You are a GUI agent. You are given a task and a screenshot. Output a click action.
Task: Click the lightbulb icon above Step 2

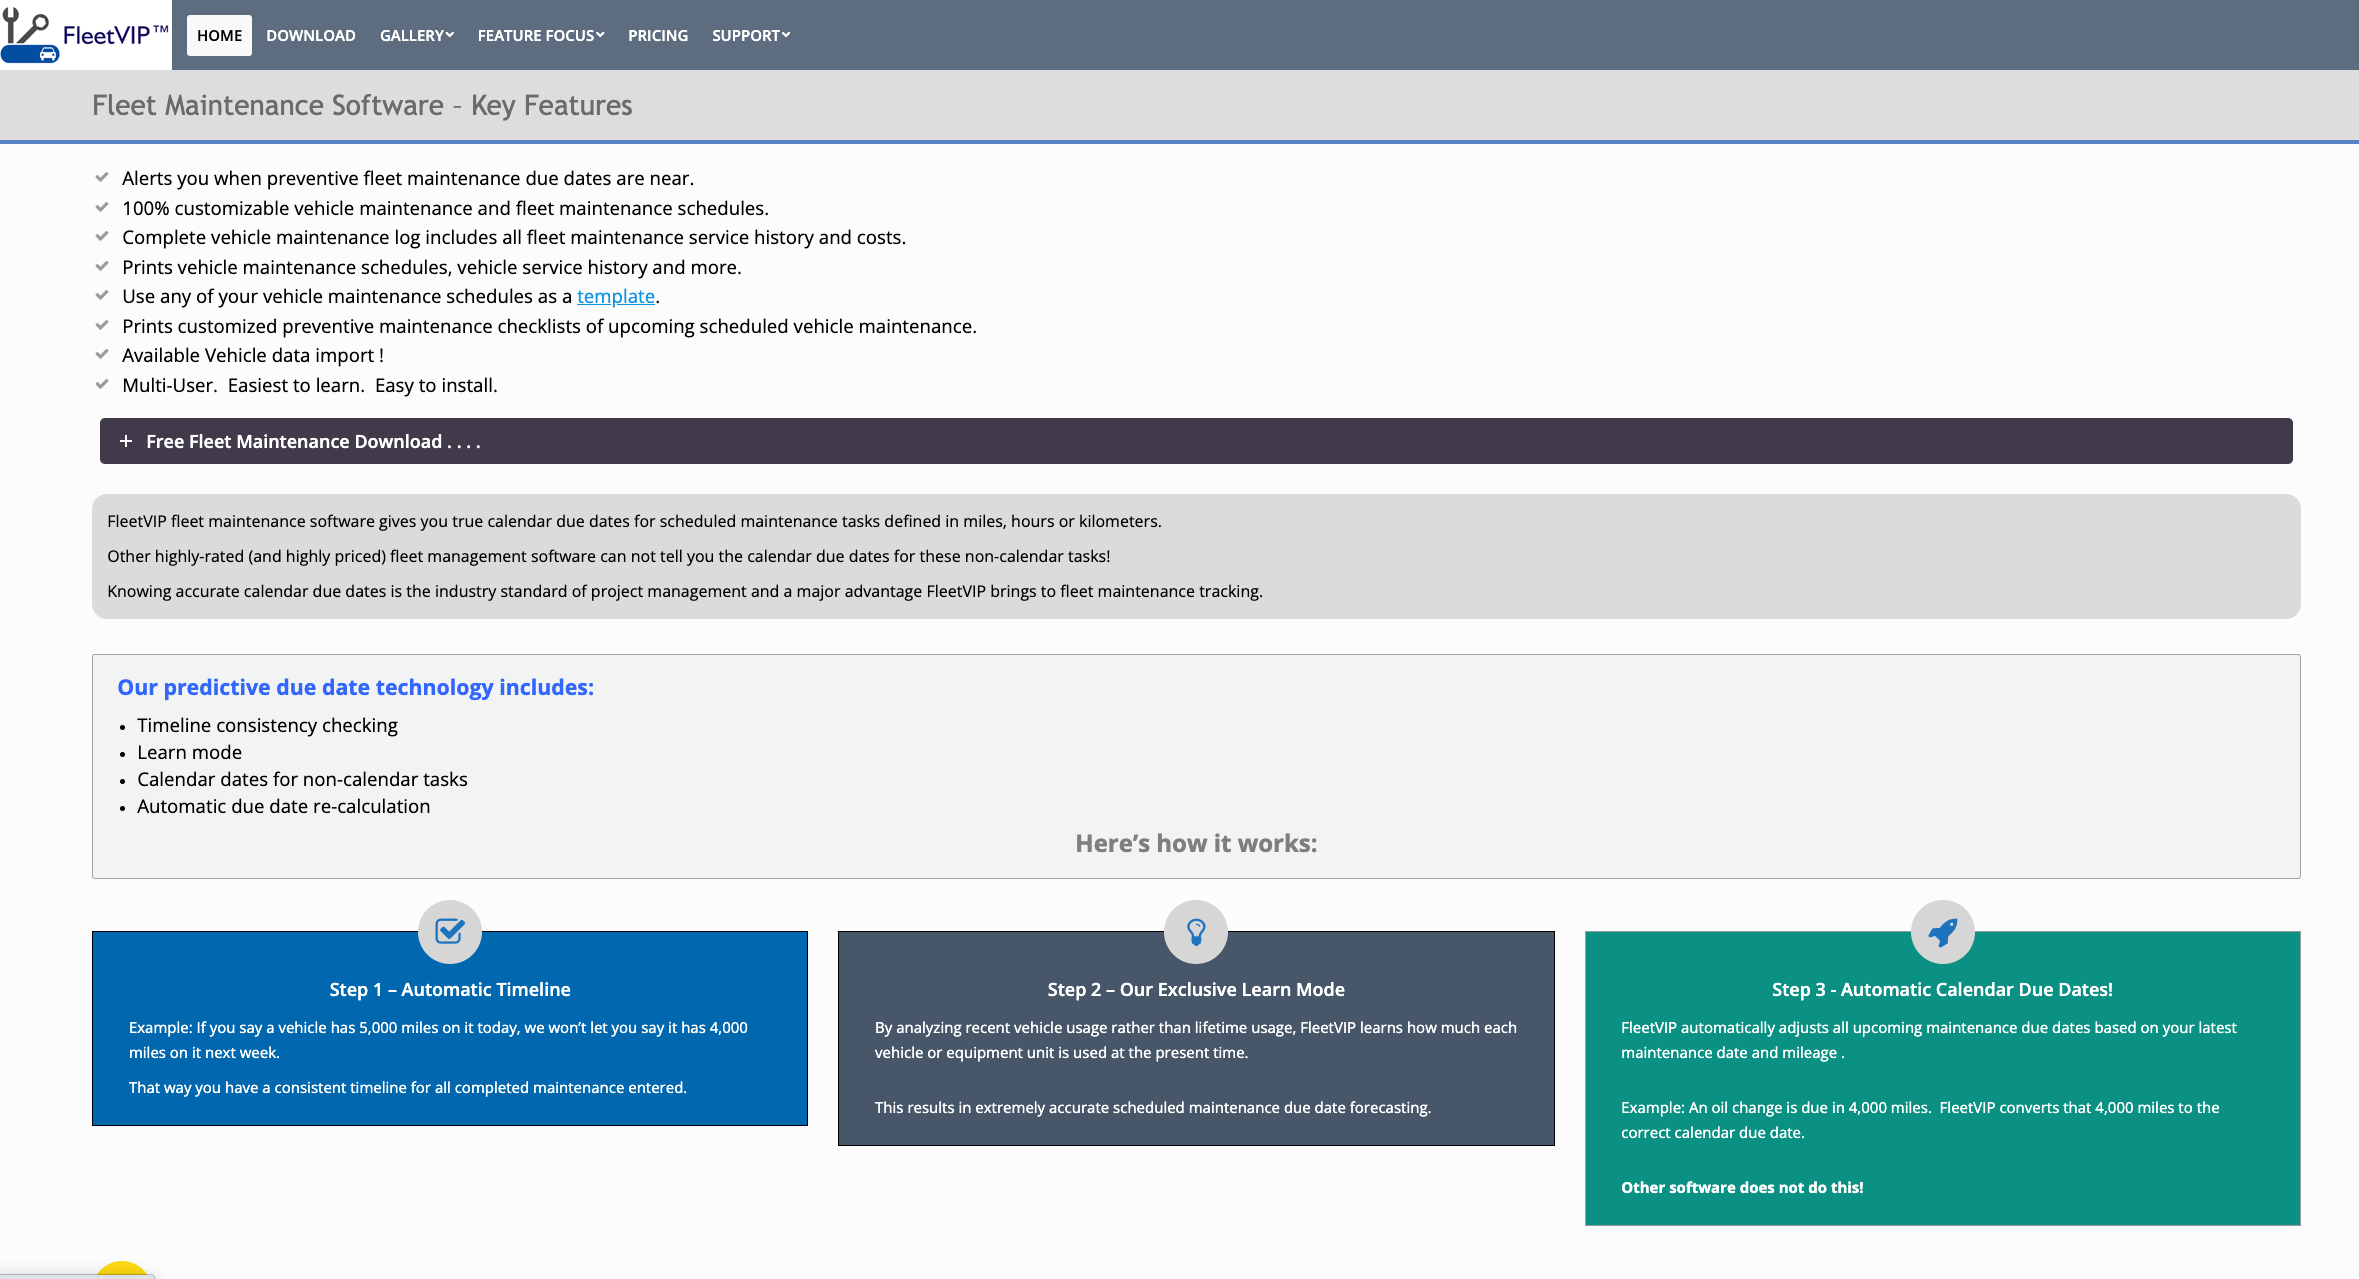coord(1196,932)
